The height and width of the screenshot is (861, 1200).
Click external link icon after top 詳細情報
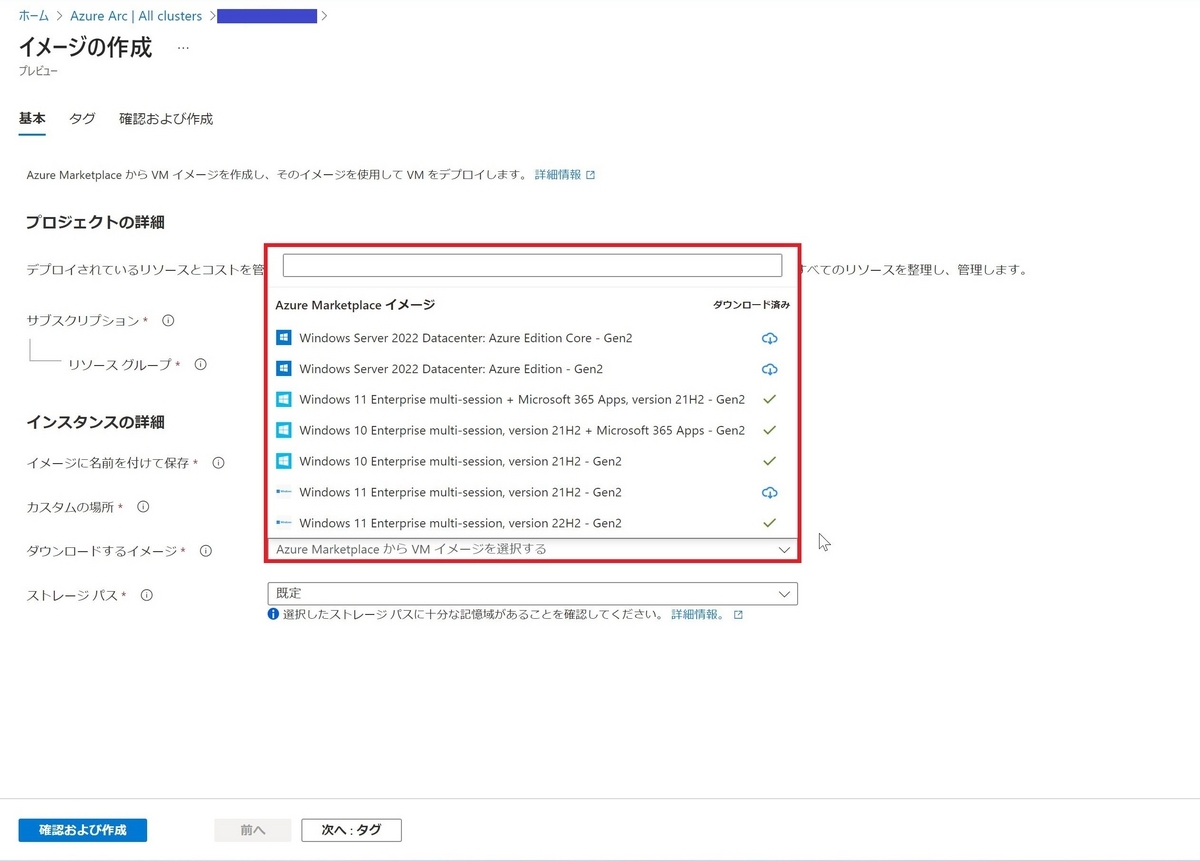(590, 175)
